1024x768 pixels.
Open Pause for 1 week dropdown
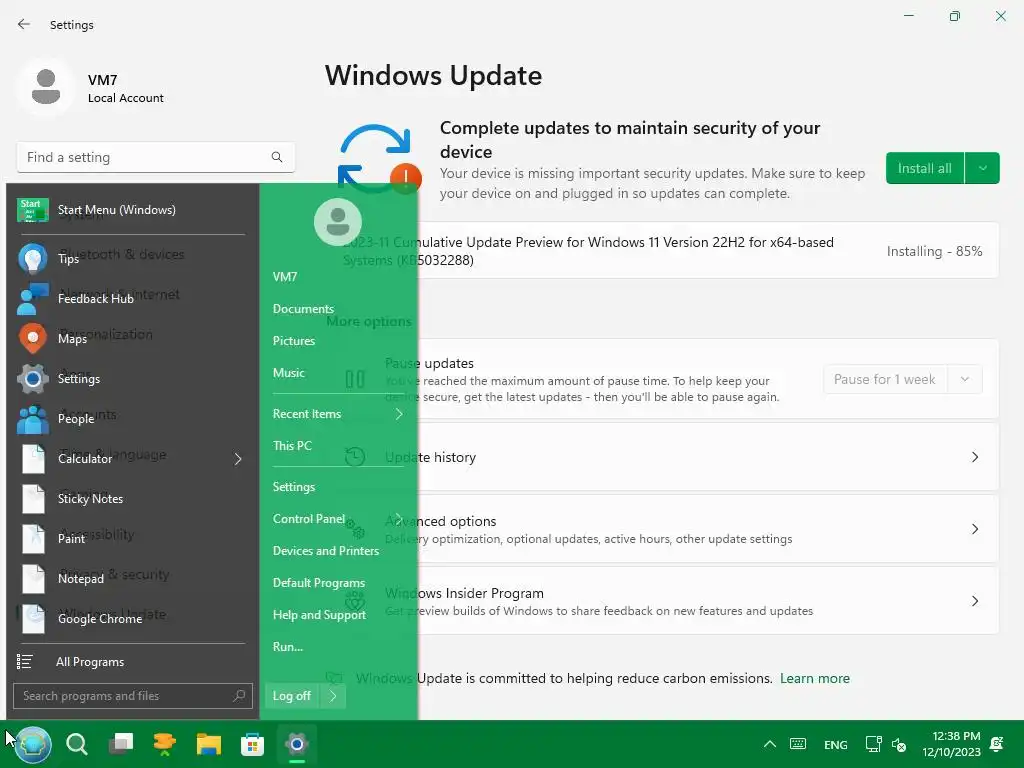click(x=965, y=379)
